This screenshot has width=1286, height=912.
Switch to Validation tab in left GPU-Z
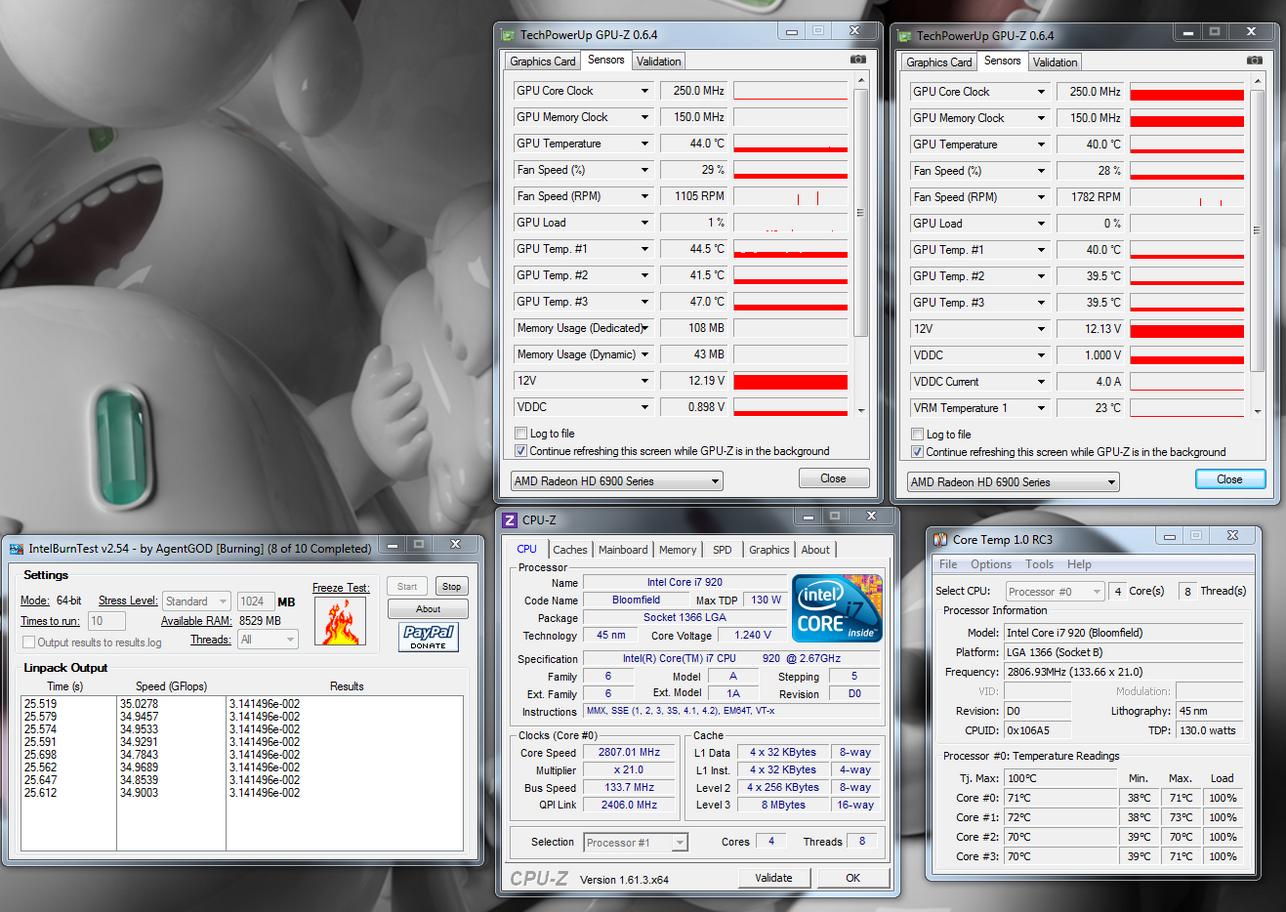[x=659, y=61]
